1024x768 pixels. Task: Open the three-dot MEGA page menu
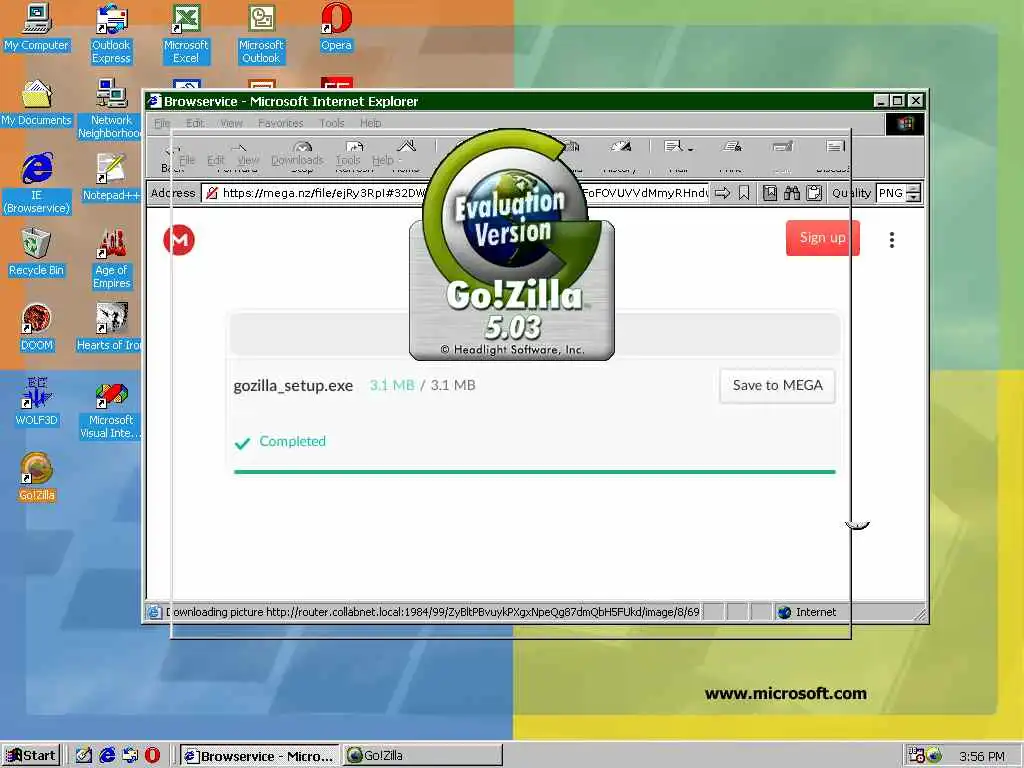[x=891, y=240]
